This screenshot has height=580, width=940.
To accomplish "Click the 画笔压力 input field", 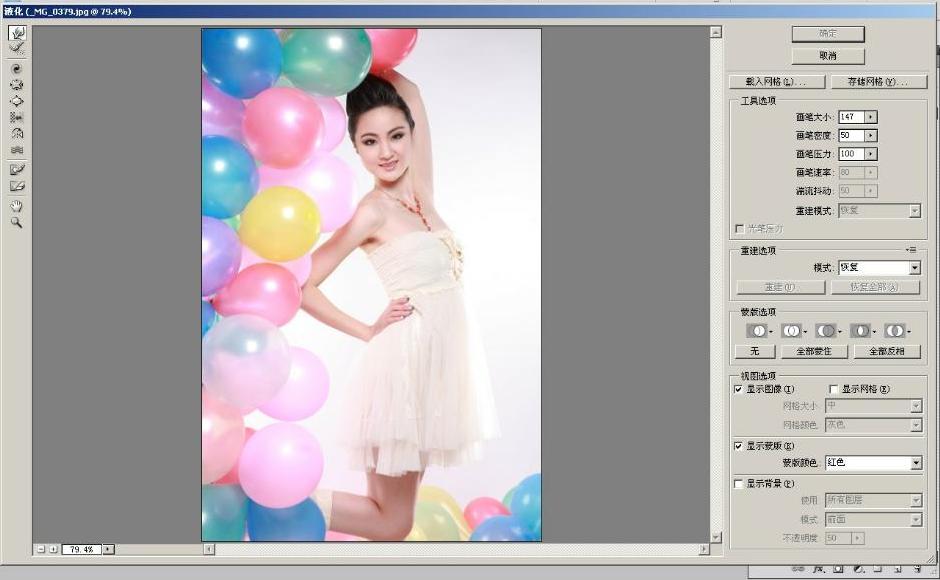I will click(851, 154).
